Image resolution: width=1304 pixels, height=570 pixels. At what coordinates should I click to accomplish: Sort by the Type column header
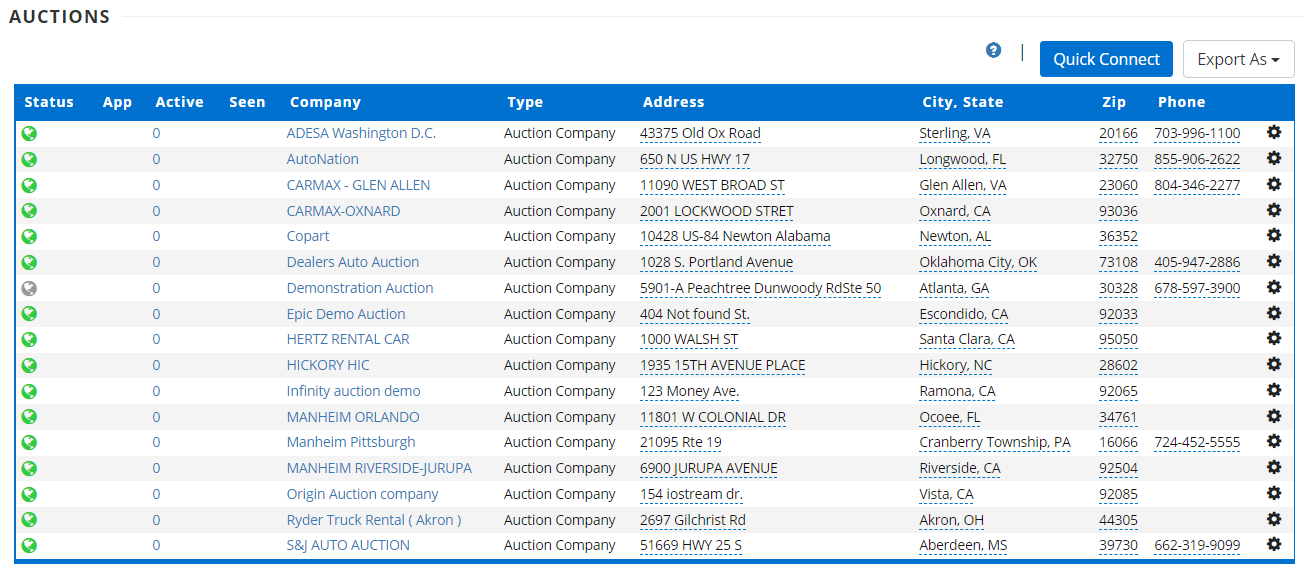pos(525,102)
